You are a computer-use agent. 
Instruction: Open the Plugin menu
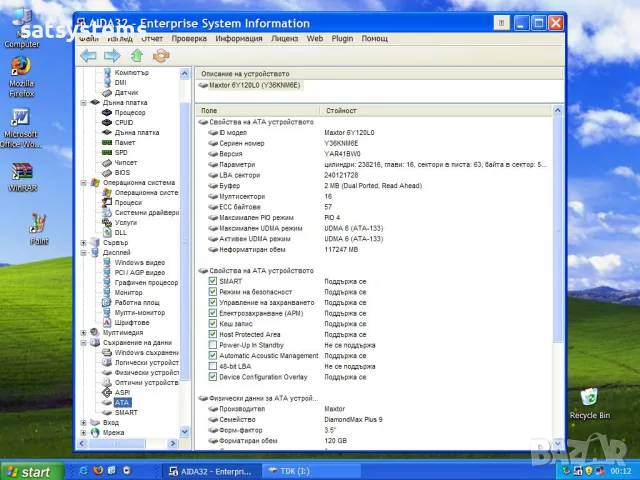[342, 38]
